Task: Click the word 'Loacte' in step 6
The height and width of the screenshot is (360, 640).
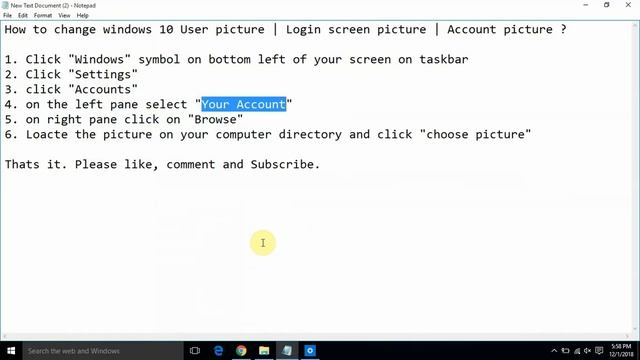Action: [x=47, y=135]
